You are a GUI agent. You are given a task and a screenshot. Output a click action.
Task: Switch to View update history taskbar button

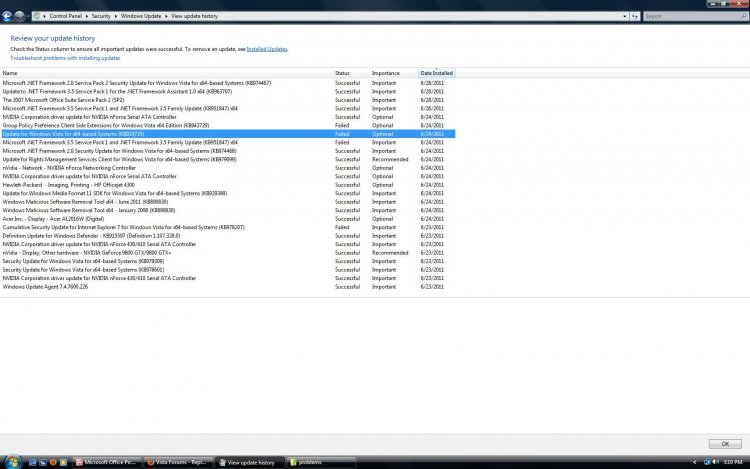pyautogui.click(x=249, y=462)
